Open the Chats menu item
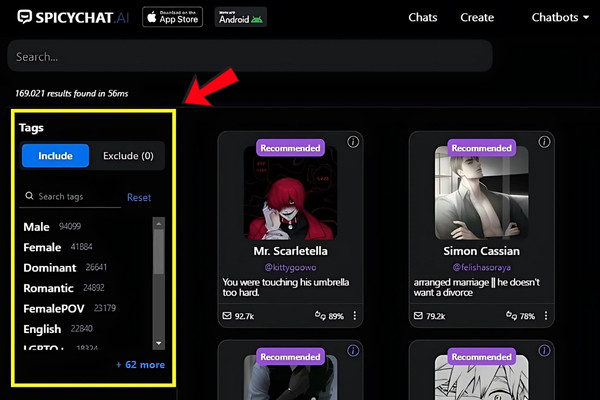This screenshot has width=600, height=400. pyautogui.click(x=424, y=17)
